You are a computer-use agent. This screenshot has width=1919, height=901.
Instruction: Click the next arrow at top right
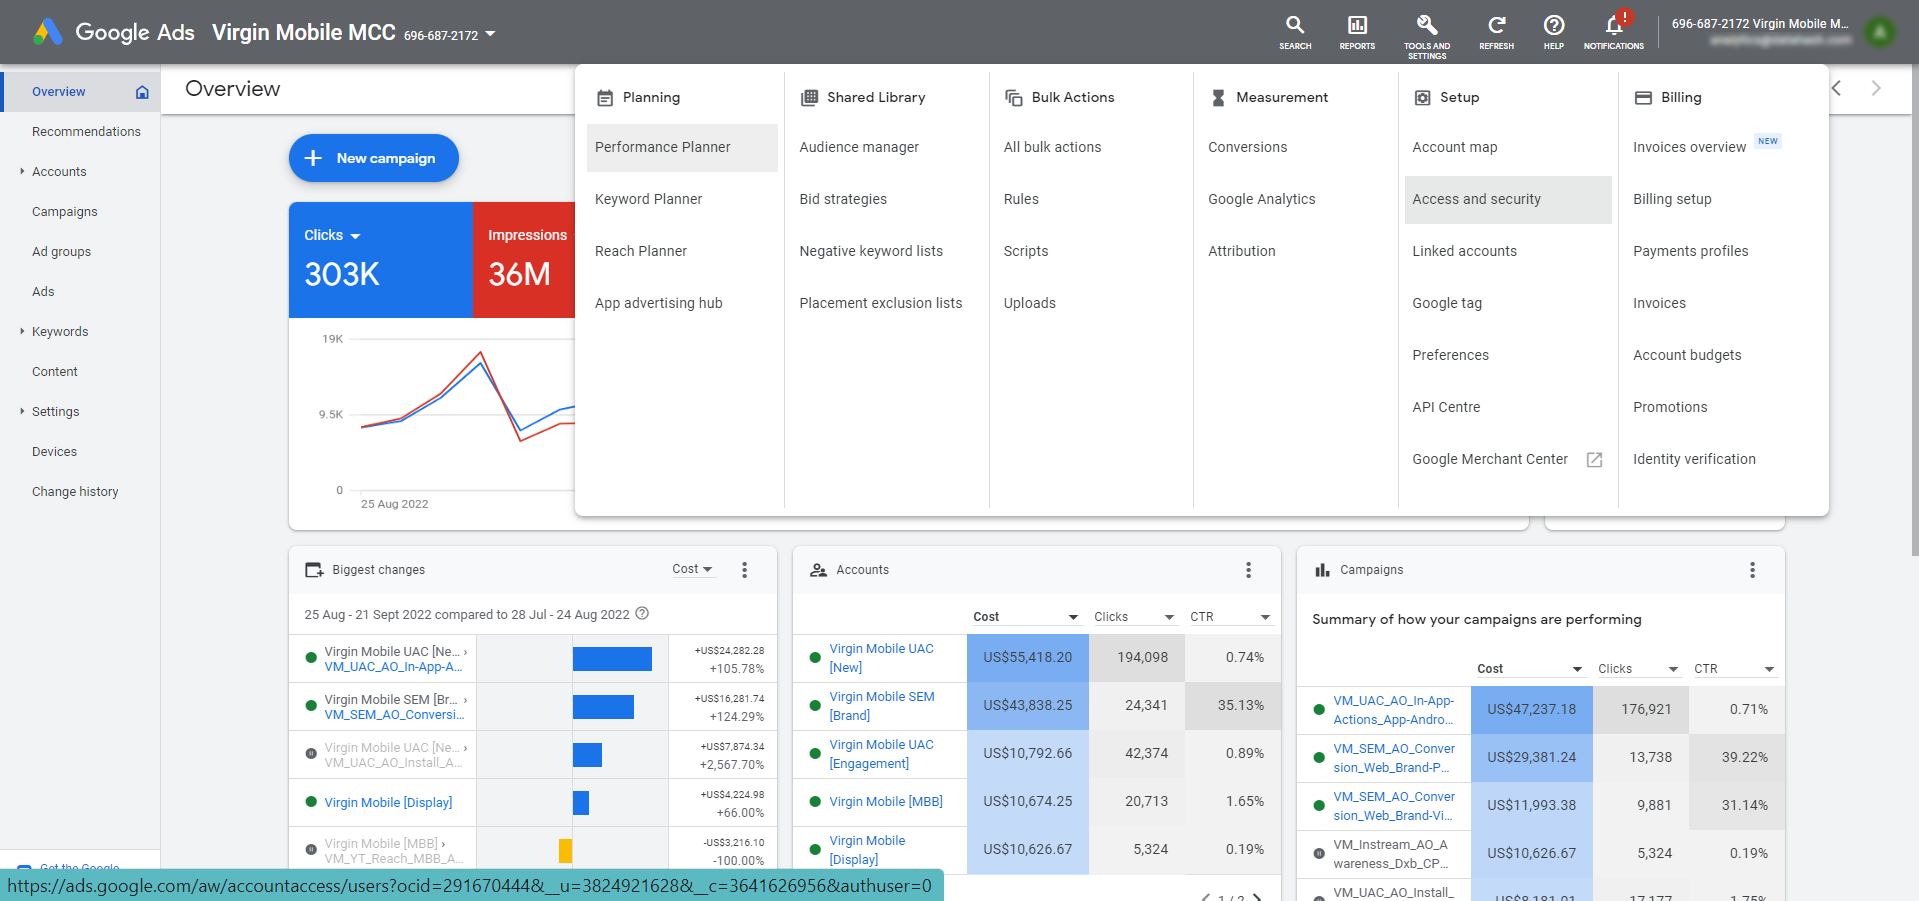pos(1876,88)
